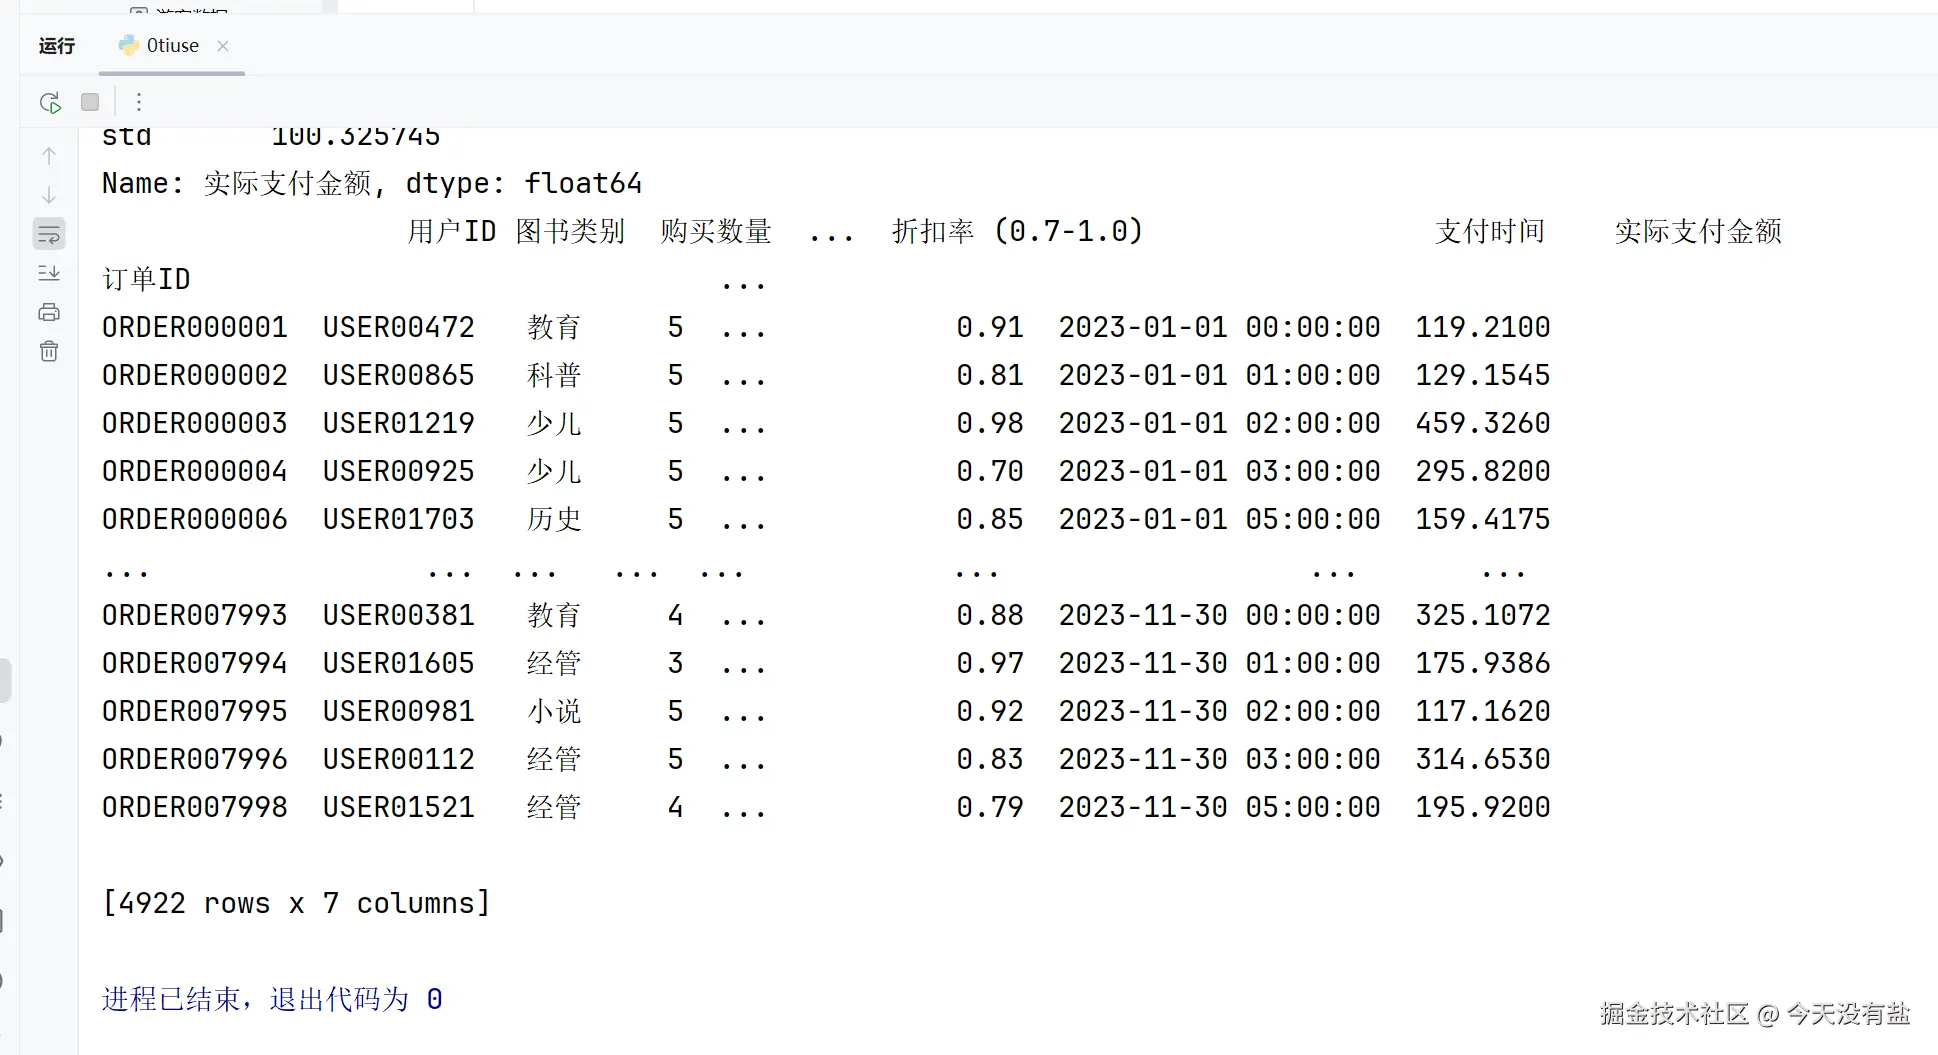Open more run options (three dots)

(139, 102)
